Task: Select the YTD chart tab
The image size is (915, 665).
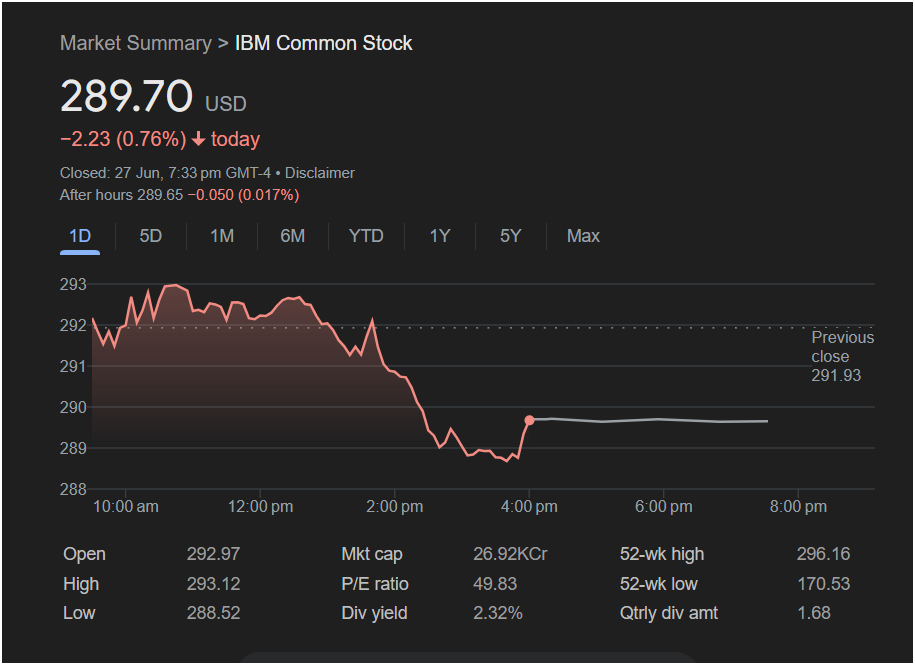Action: tap(366, 236)
